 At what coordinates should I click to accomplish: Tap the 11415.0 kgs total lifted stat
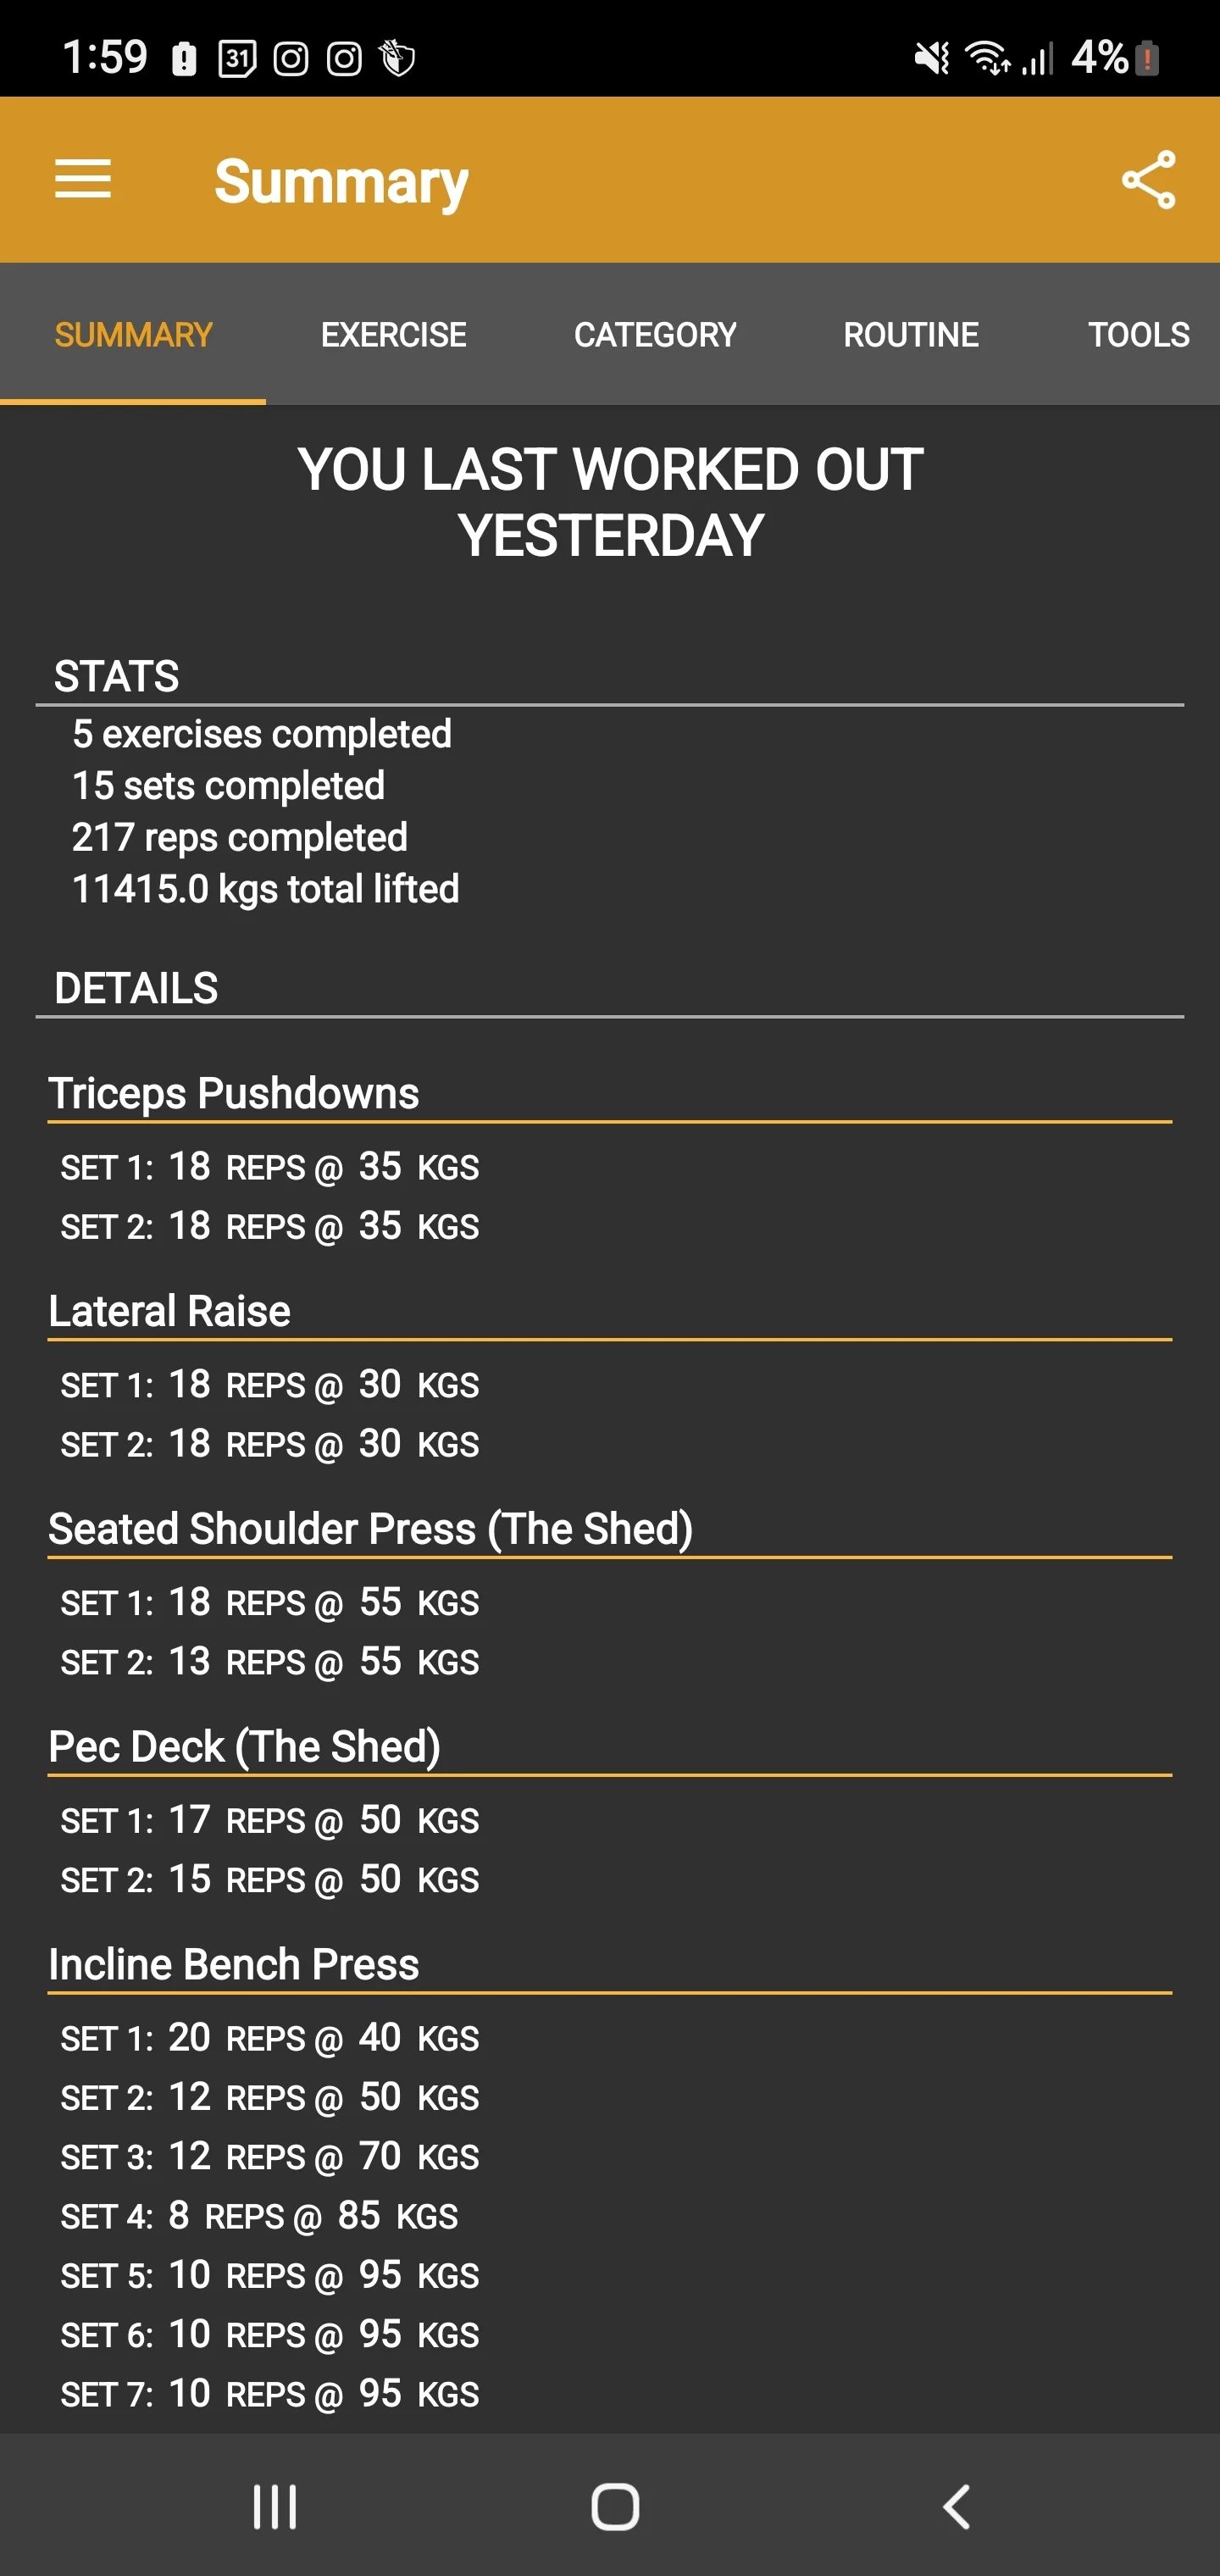[x=266, y=889]
